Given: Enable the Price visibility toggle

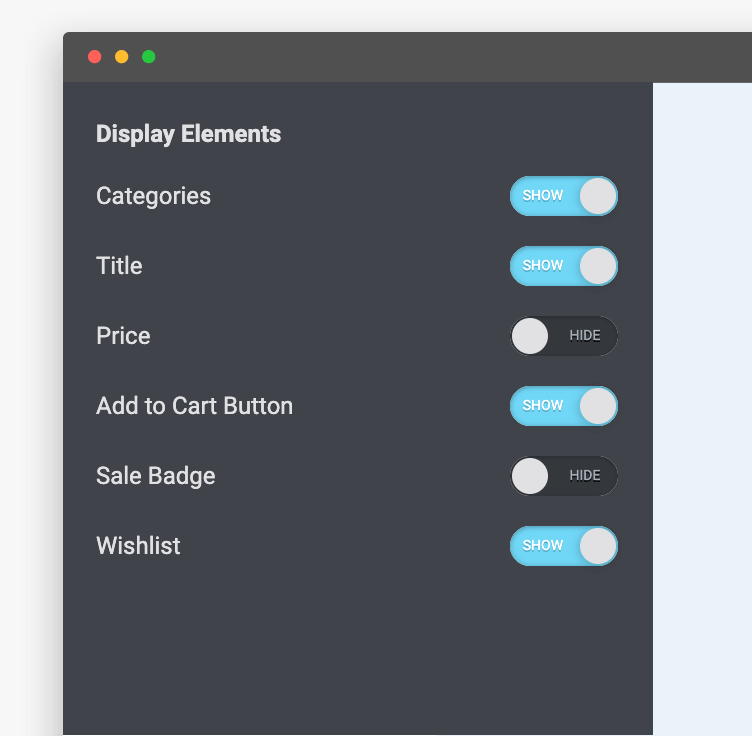Looking at the screenshot, I should point(563,336).
